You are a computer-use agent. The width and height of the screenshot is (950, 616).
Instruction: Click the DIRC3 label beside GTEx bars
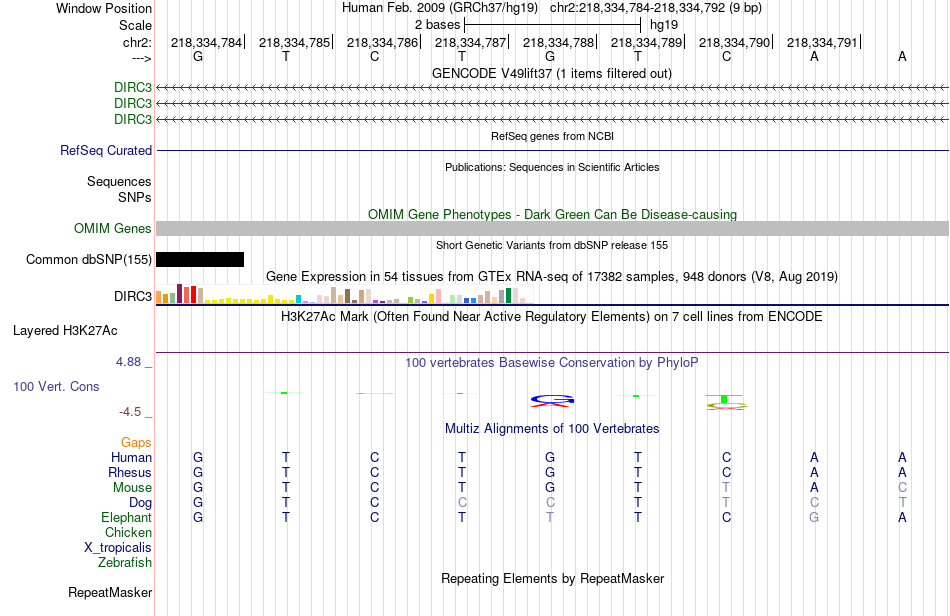pos(133,296)
